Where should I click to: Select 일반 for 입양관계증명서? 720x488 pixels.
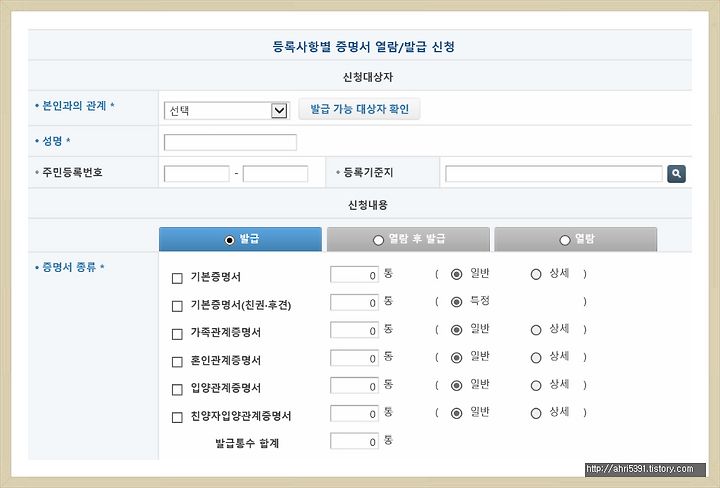pos(456,385)
